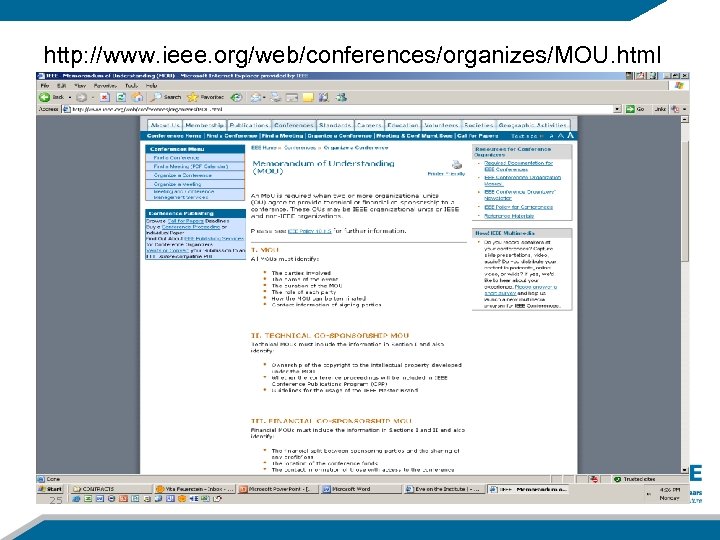Open the View menu
720x540 pixels.
pyautogui.click(x=80, y=85)
